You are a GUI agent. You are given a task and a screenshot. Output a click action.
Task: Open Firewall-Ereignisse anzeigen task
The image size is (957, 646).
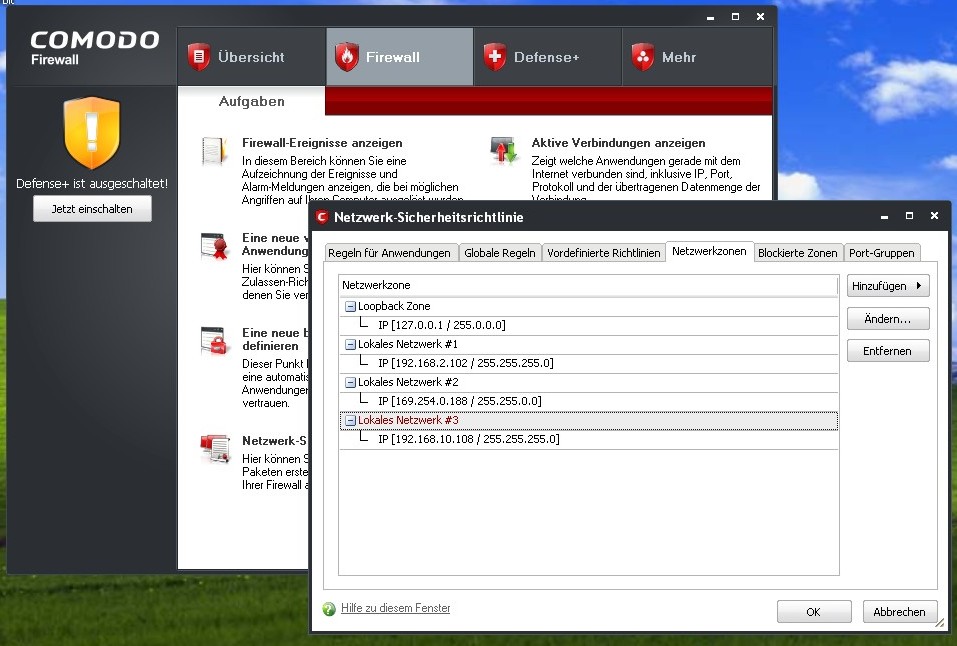322,143
